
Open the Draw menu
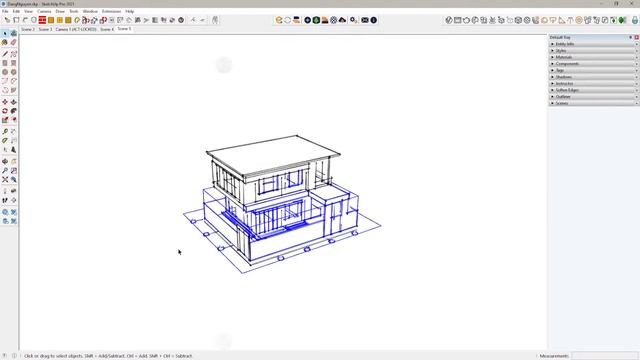click(60, 11)
